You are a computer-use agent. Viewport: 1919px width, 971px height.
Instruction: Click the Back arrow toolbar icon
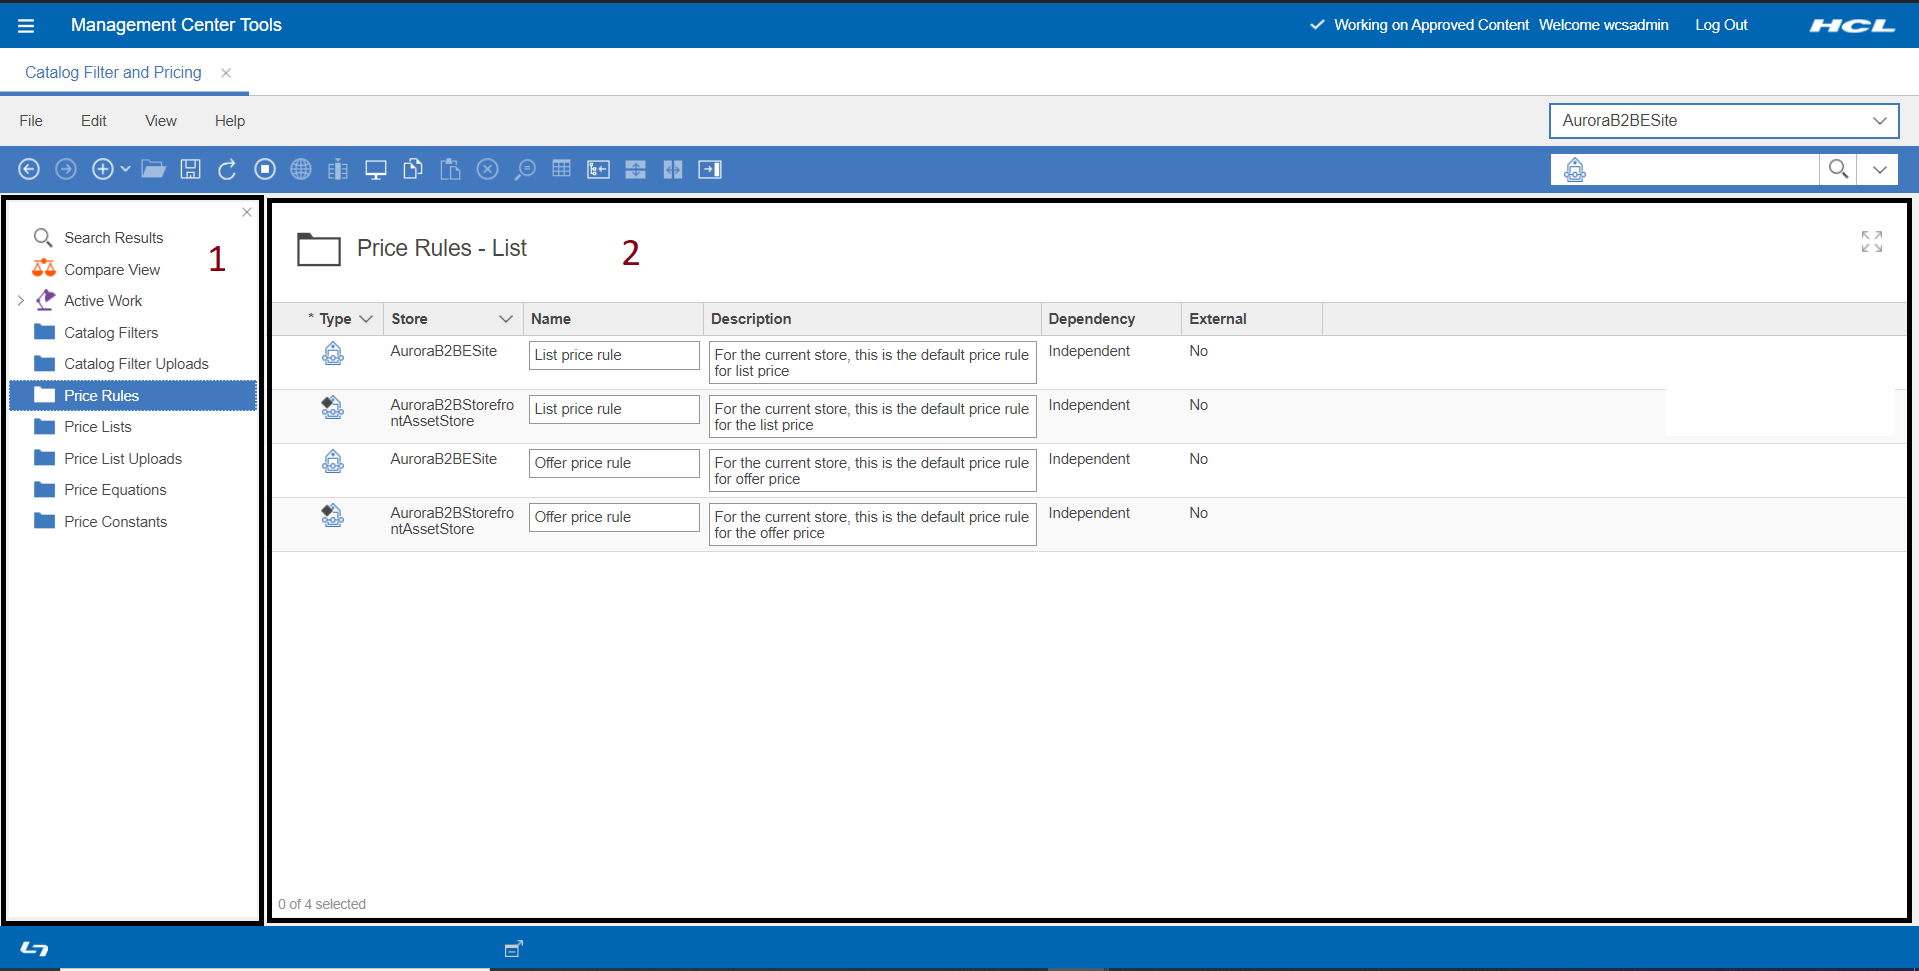point(29,169)
